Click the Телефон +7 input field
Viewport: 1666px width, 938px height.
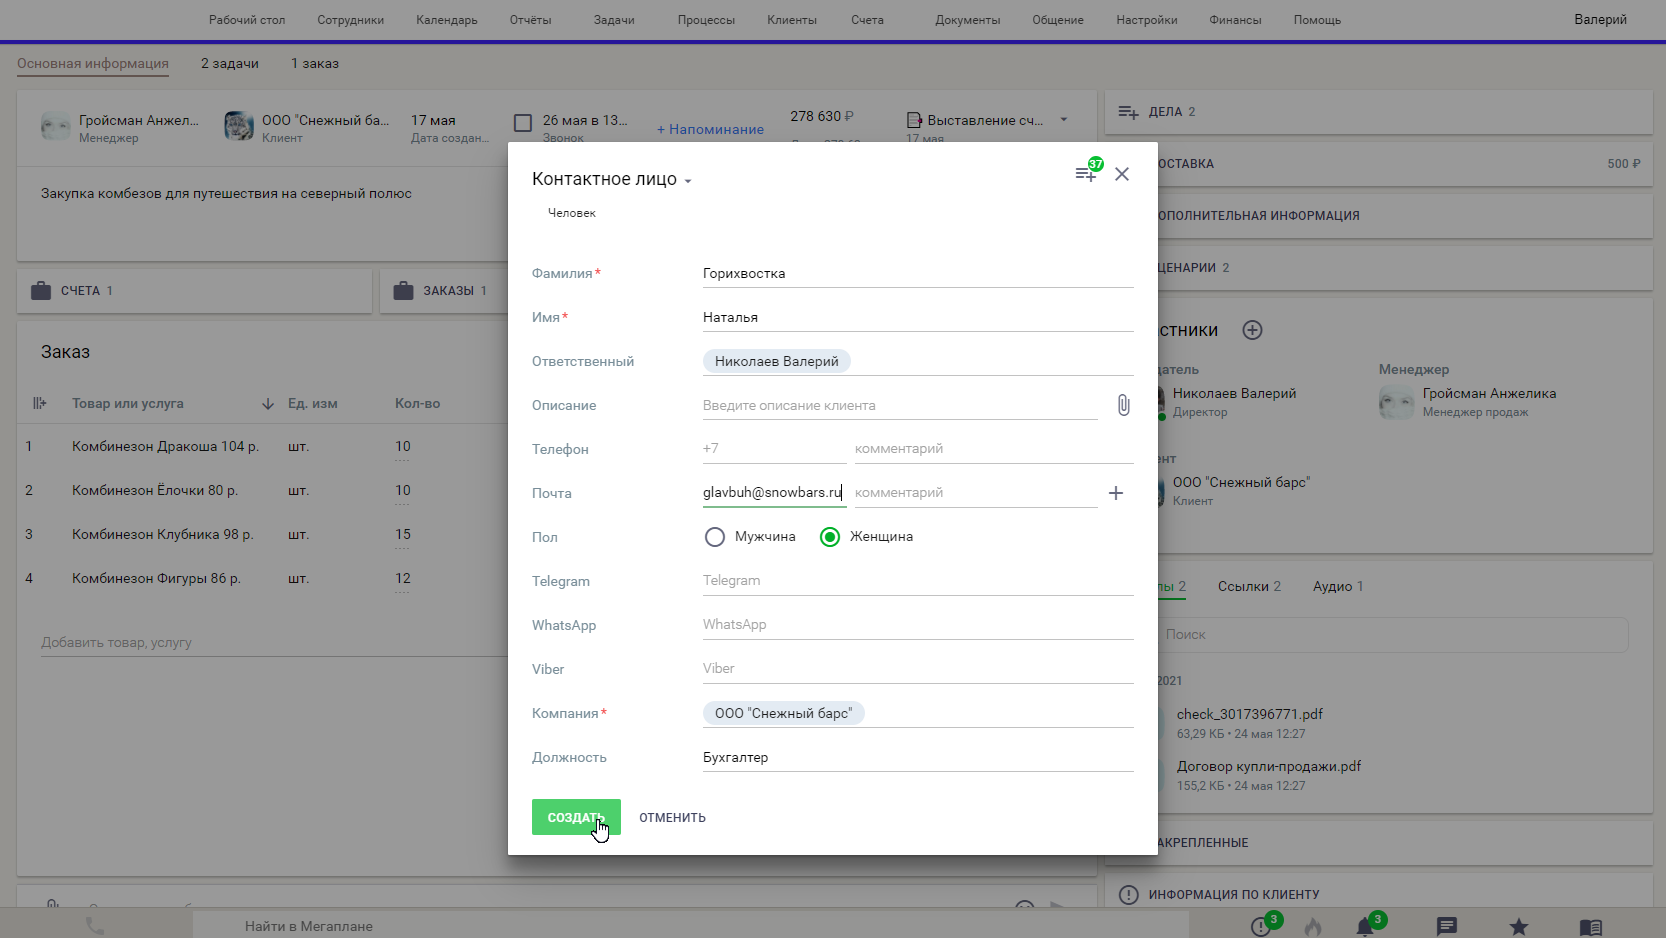(x=775, y=449)
